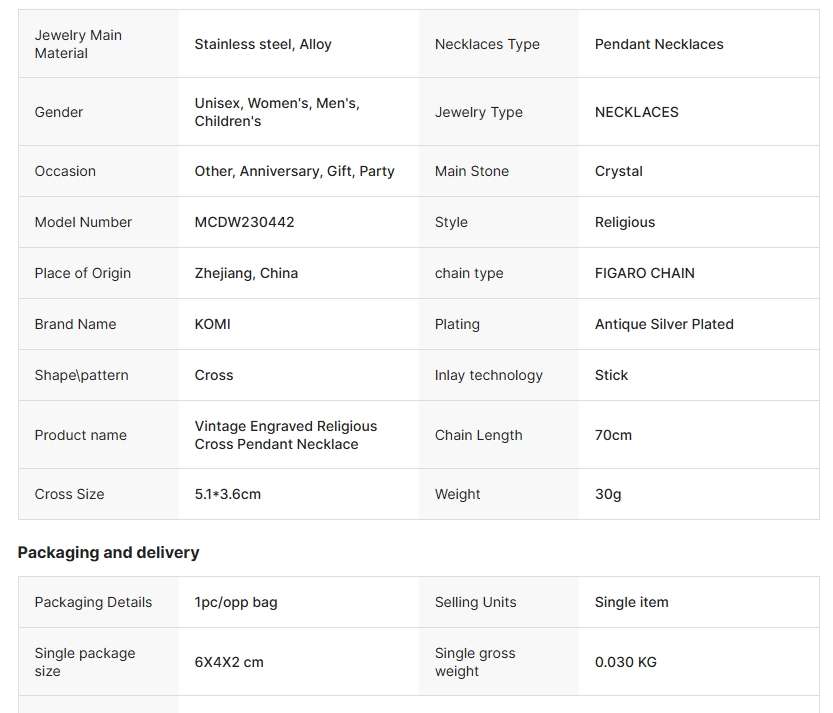Click the 'Zhejiang, China' origin value
Viewport: 833px width, 713px height.
[246, 273]
